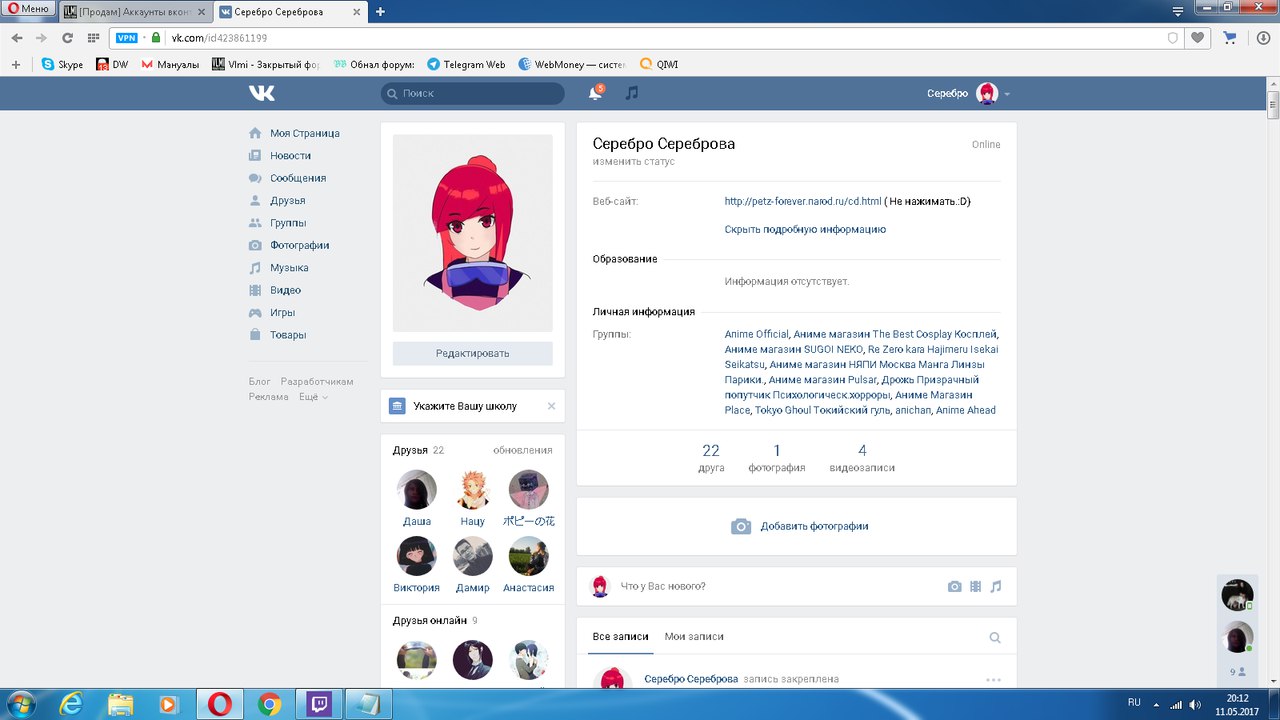Attach a photo via post camera icon
1280x720 pixels.
pos(954,586)
